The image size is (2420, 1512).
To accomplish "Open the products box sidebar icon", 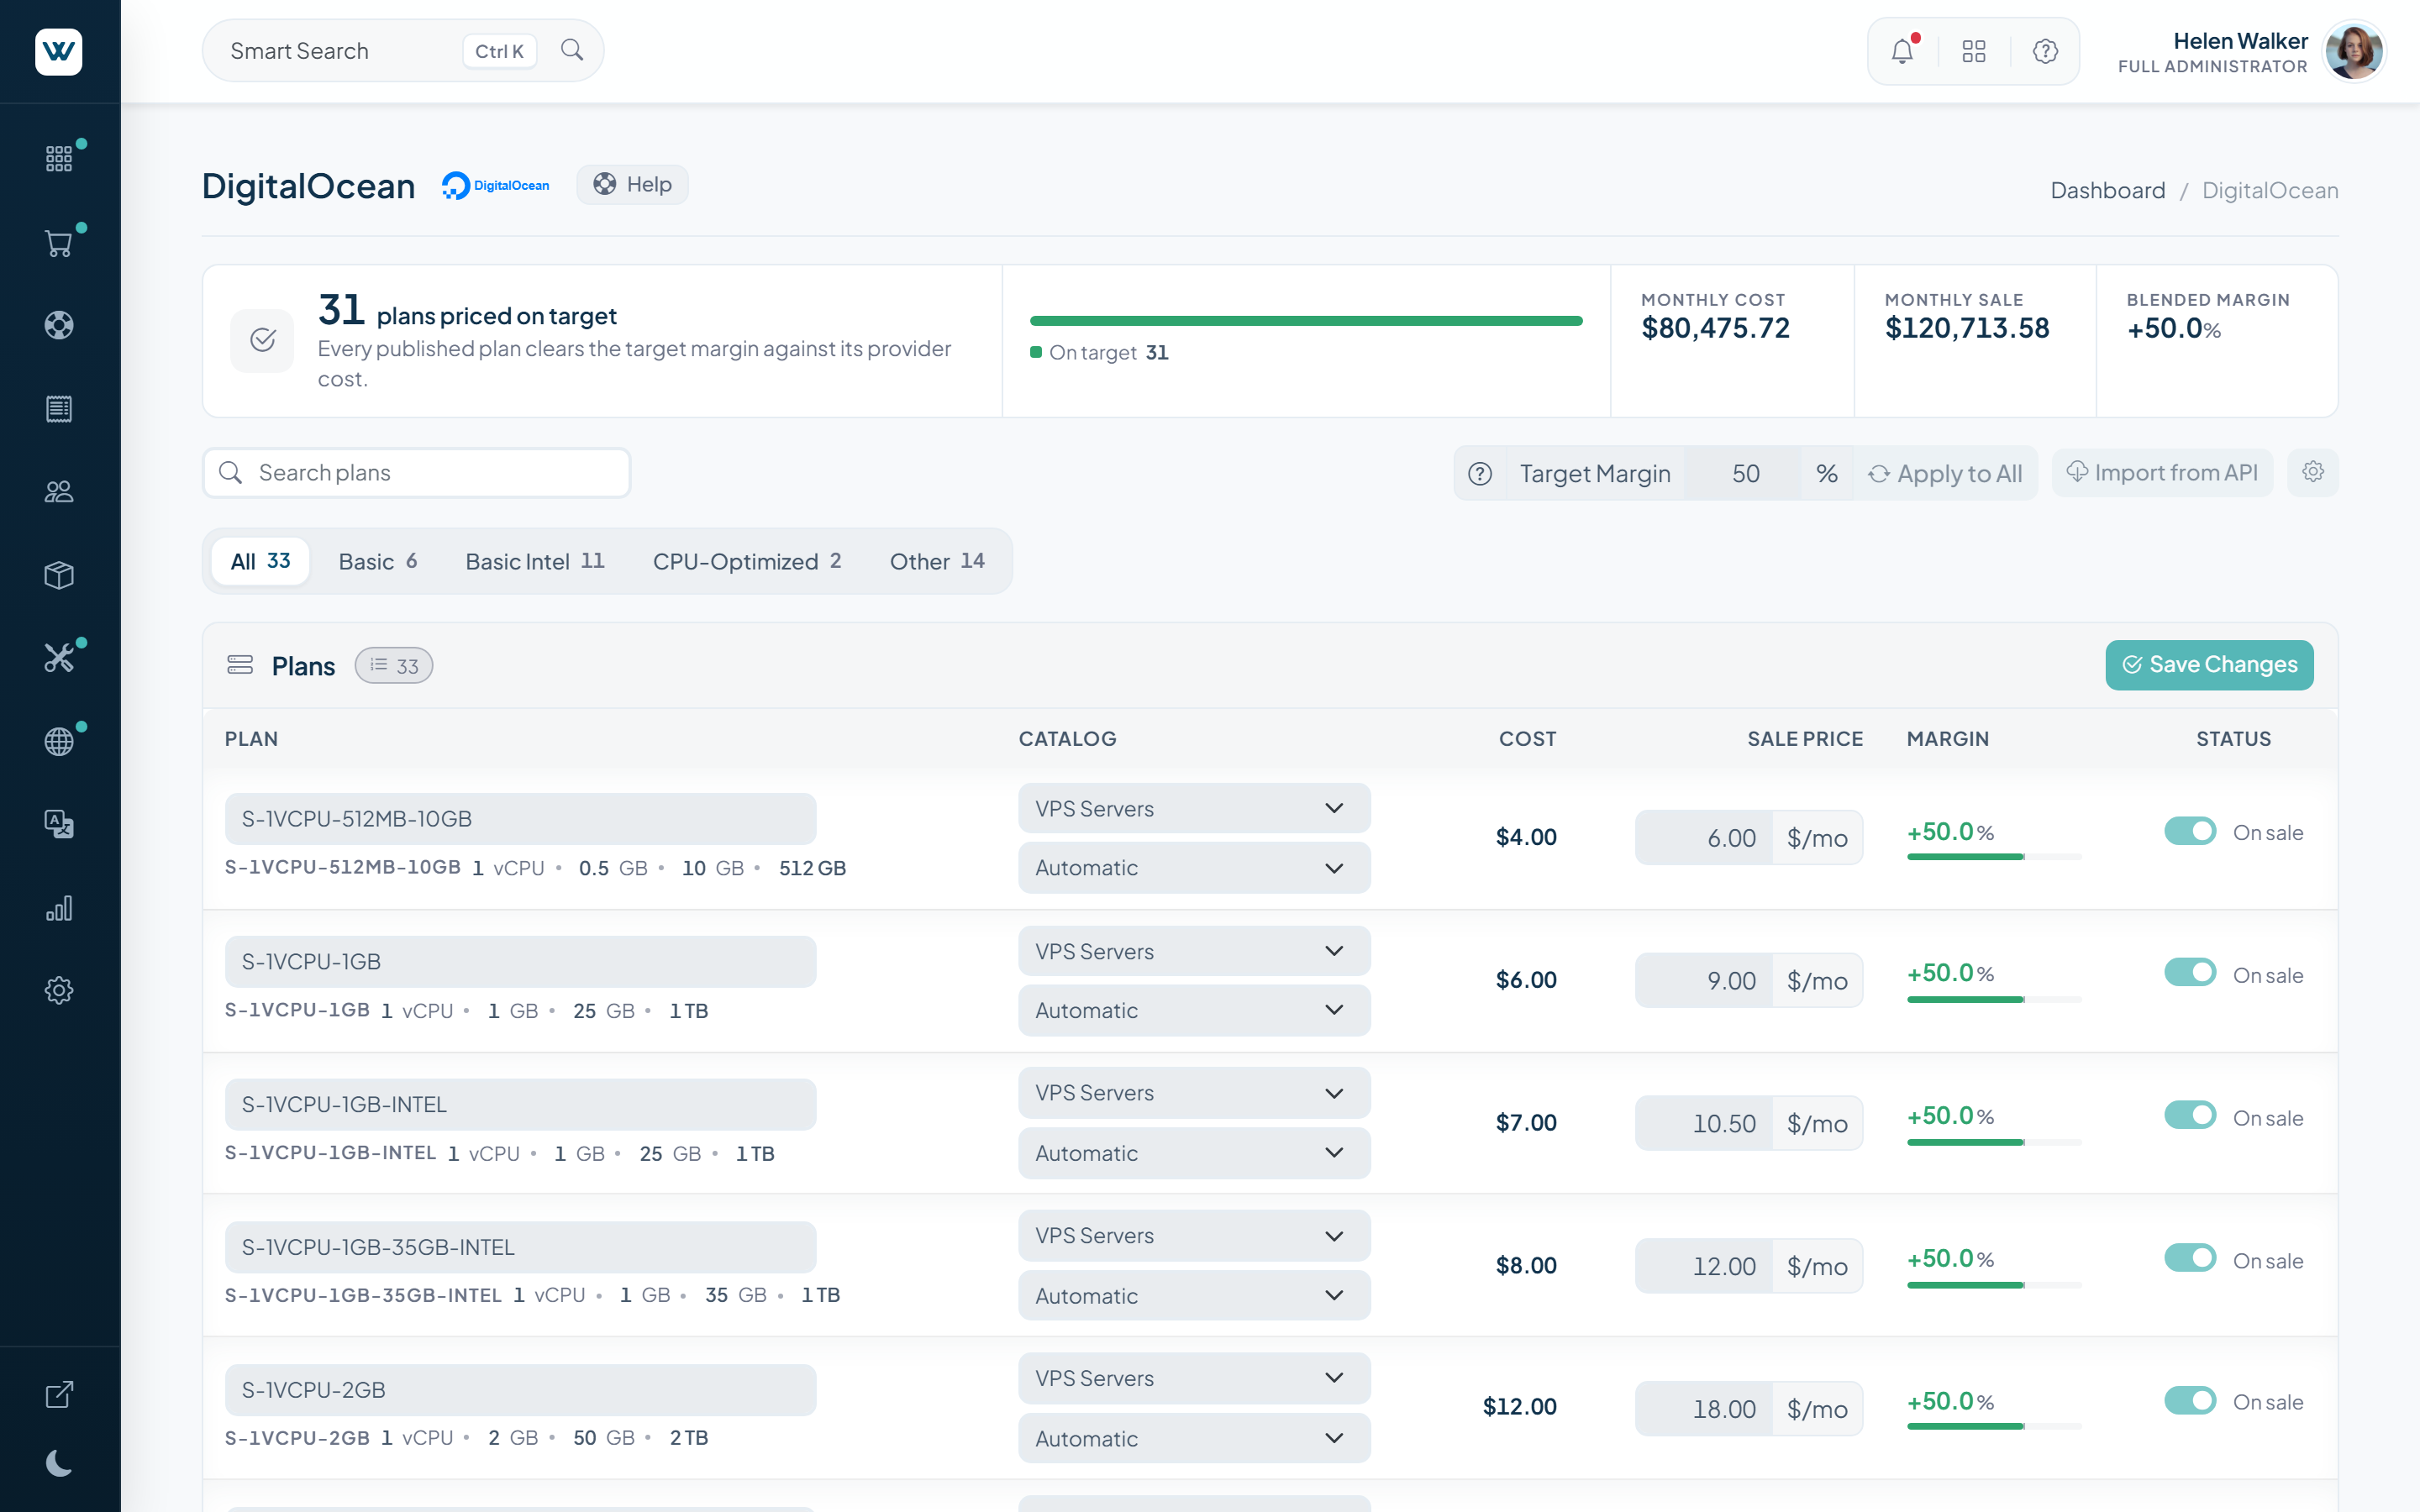I will [59, 575].
